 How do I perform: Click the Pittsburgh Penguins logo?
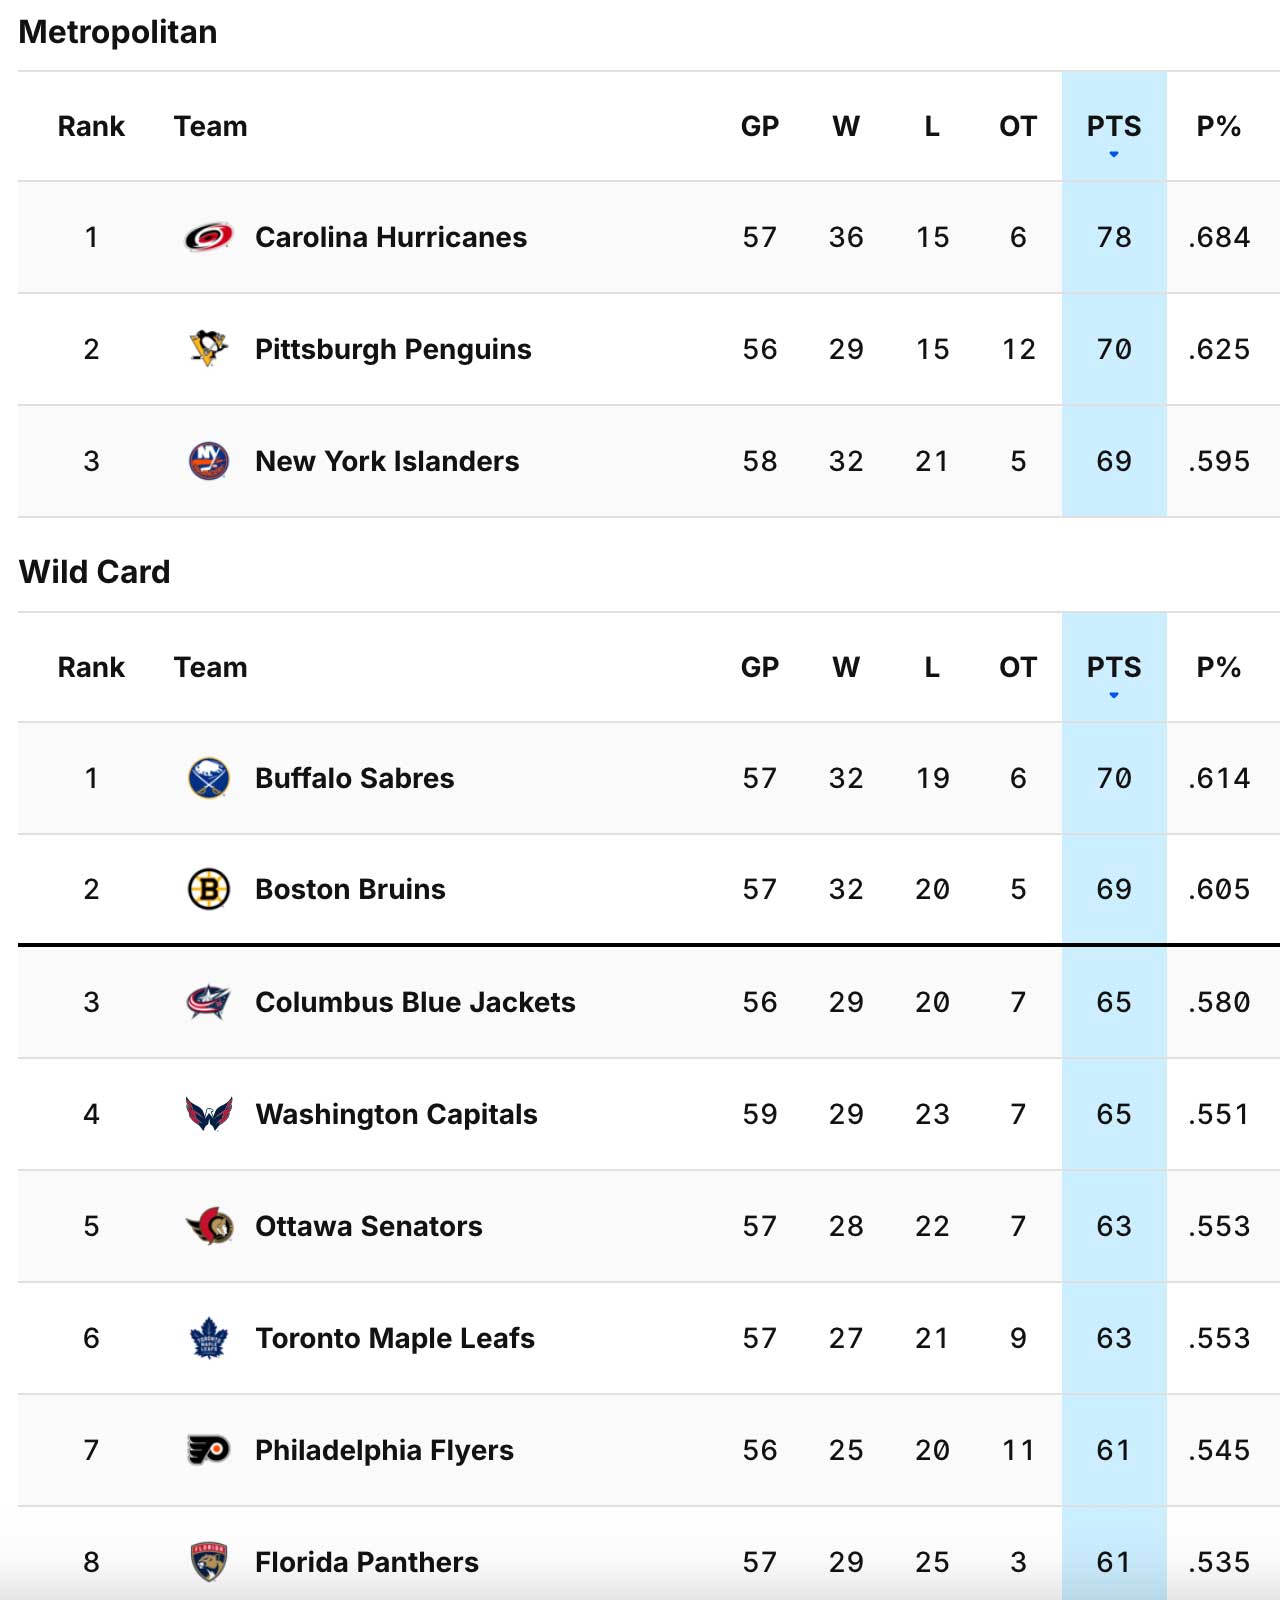tap(209, 349)
